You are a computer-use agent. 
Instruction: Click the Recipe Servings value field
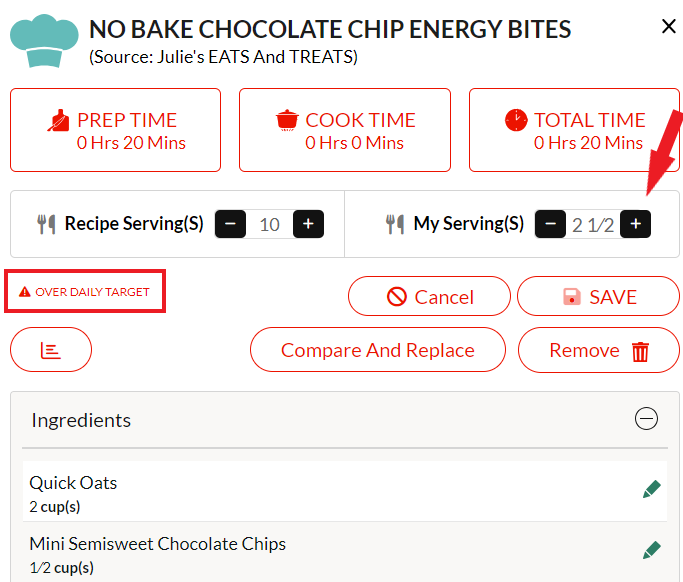click(270, 224)
